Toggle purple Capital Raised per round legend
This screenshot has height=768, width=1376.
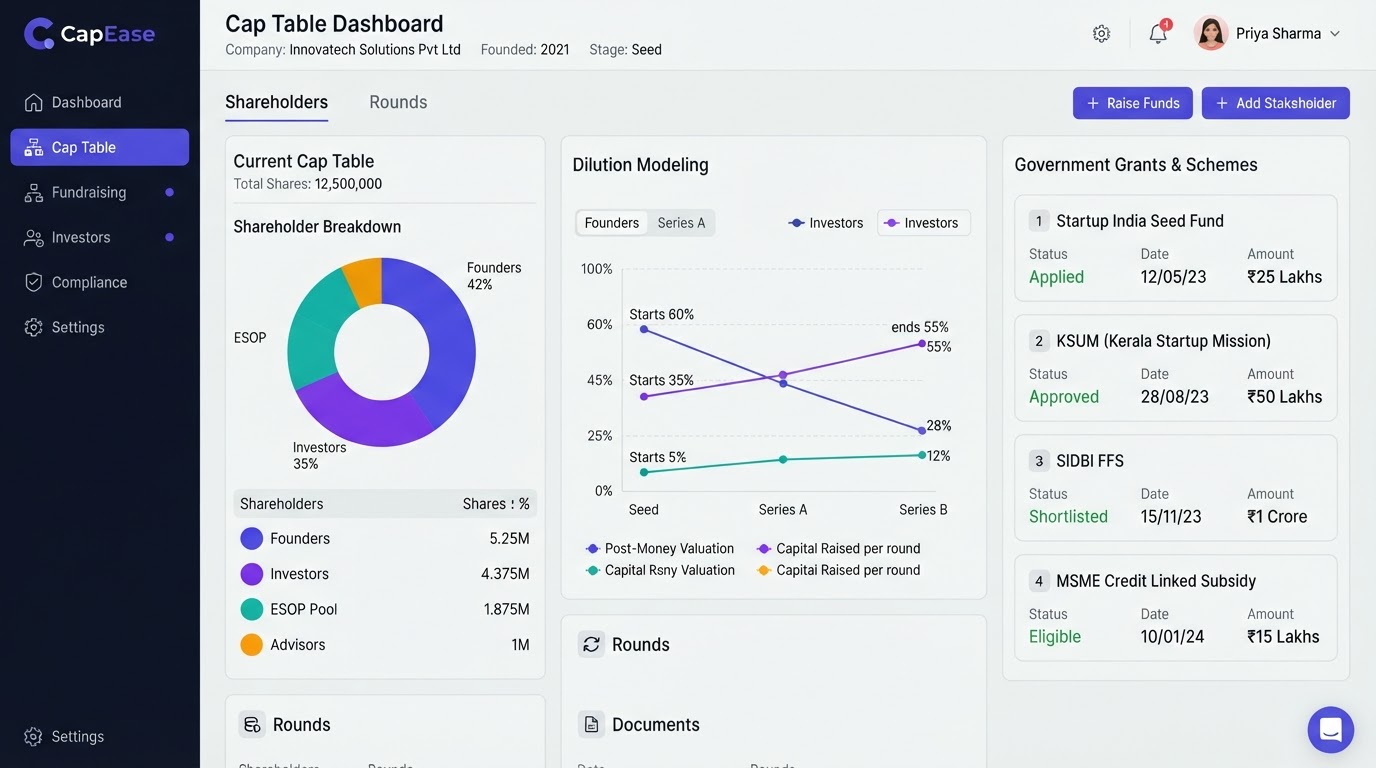point(839,549)
